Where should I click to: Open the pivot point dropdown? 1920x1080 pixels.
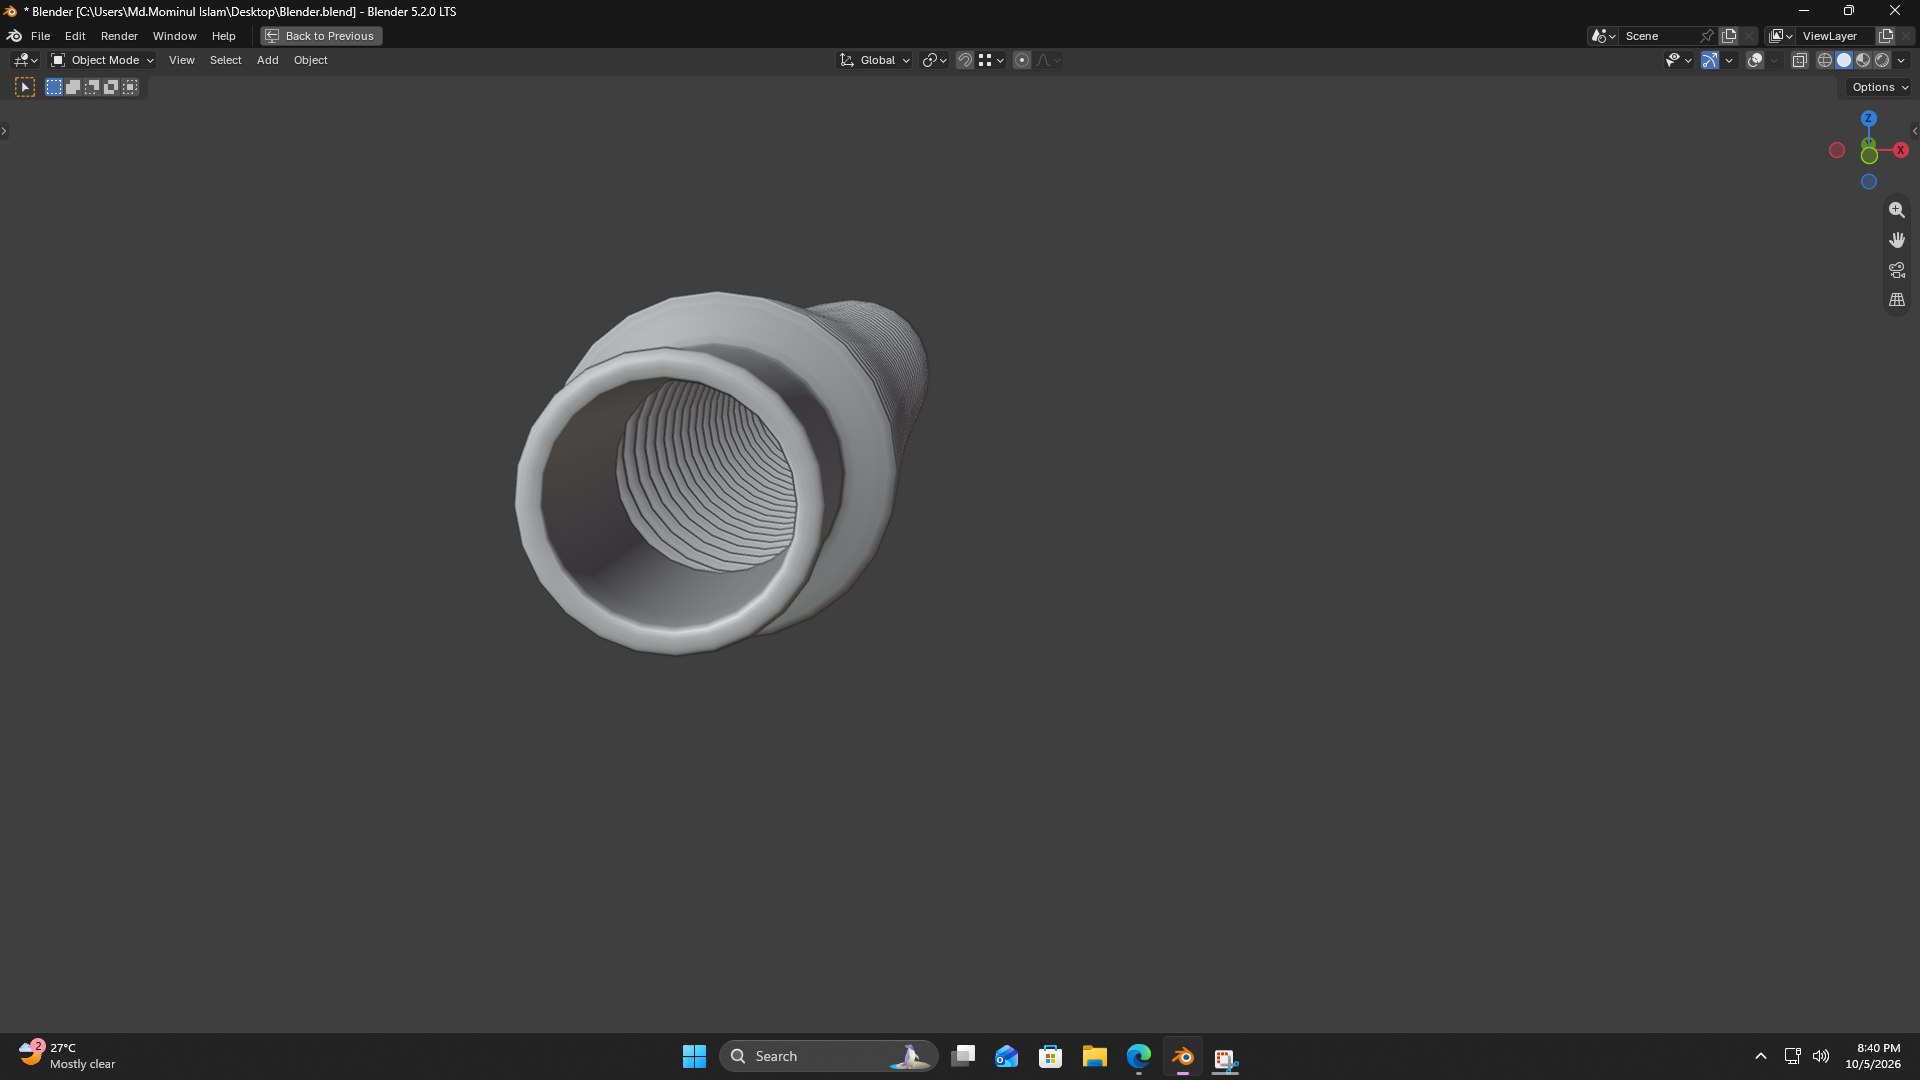click(934, 60)
